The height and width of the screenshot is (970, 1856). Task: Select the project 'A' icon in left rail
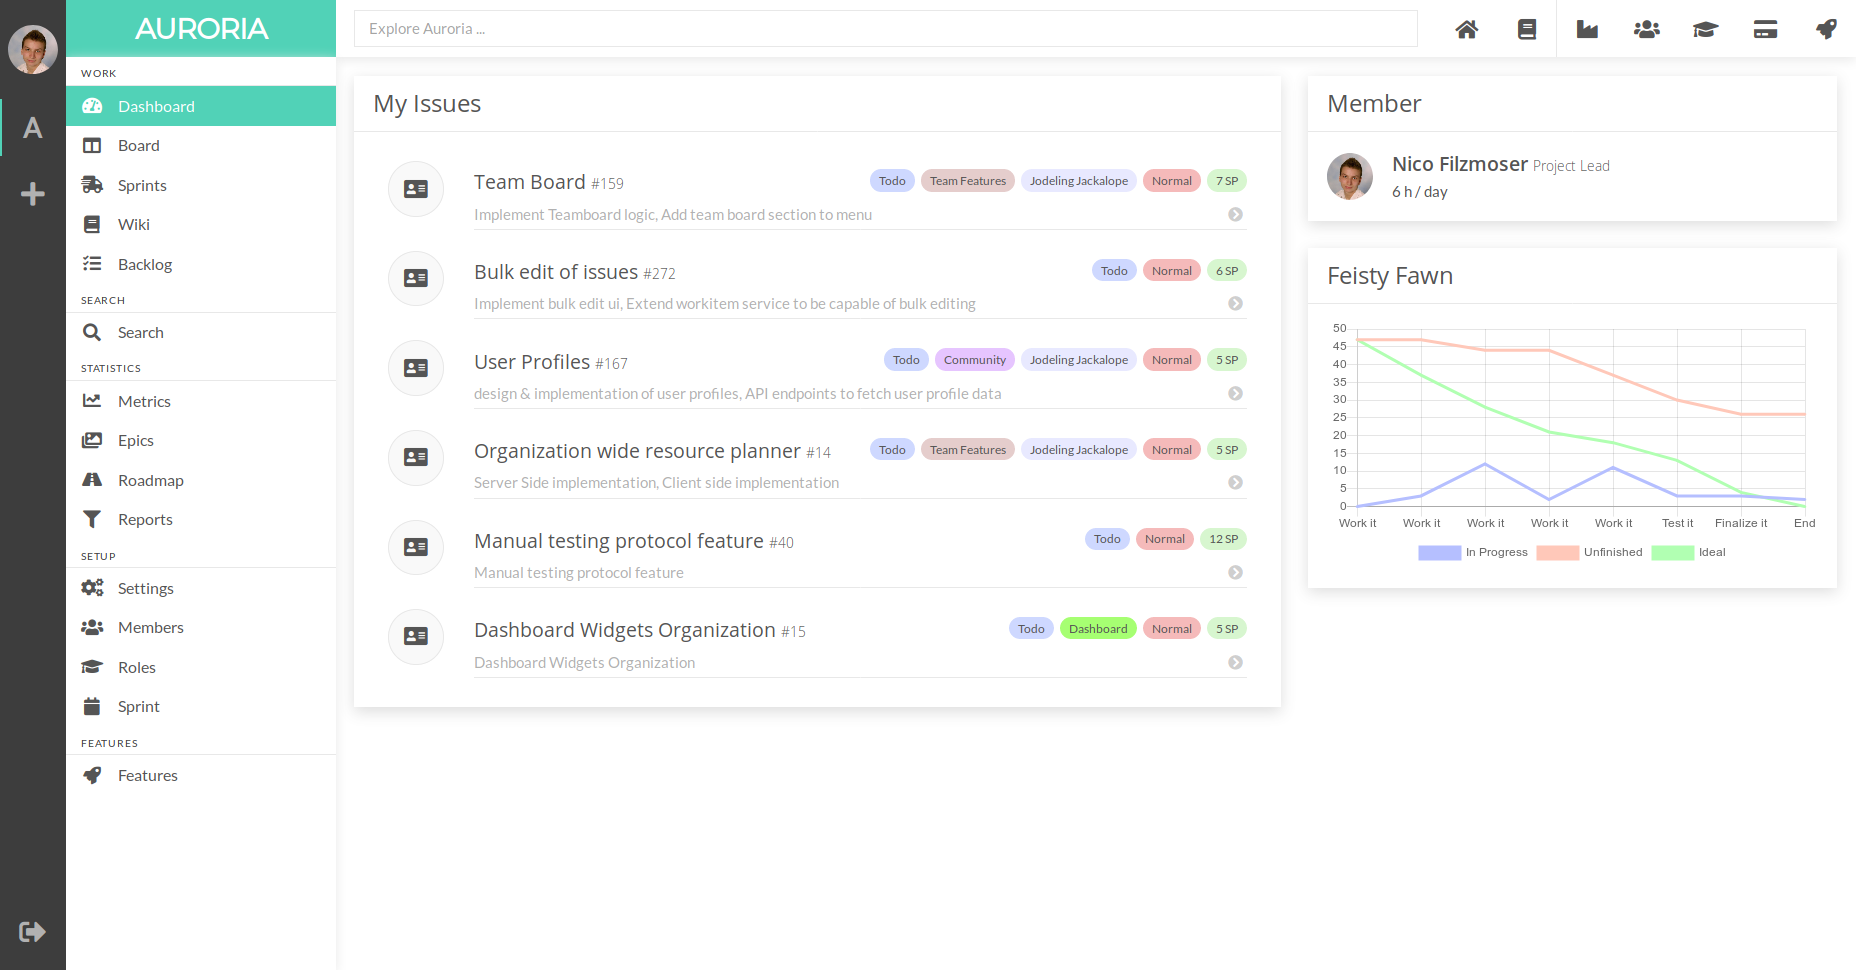33,127
